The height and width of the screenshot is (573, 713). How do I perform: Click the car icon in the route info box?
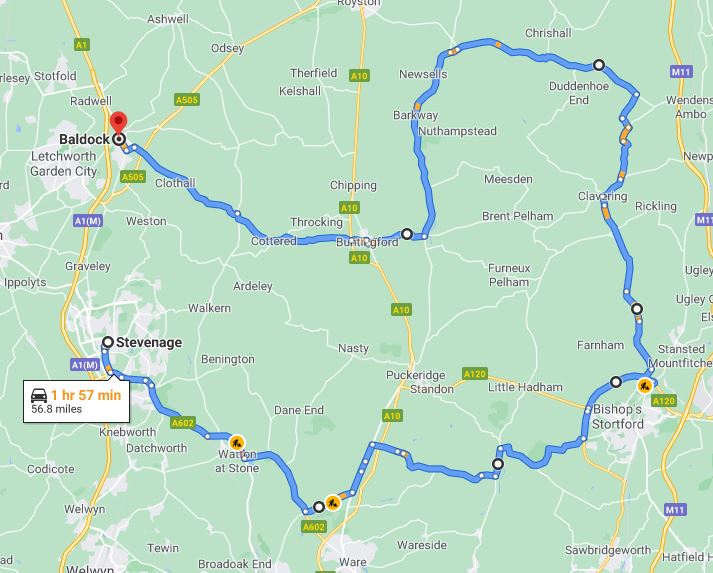click(x=39, y=396)
